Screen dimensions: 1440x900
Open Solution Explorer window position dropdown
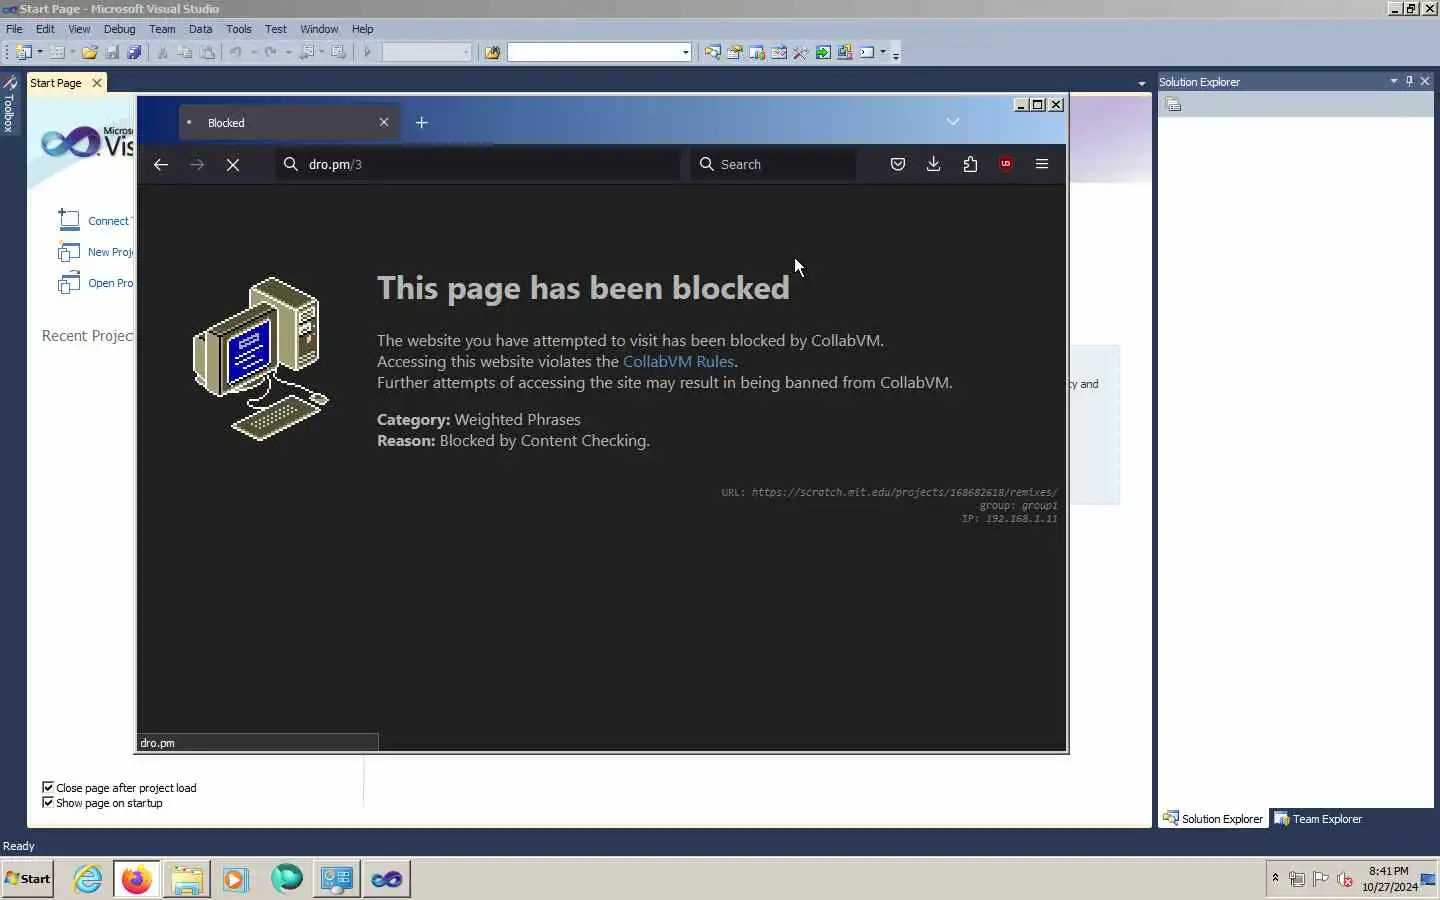(1393, 81)
